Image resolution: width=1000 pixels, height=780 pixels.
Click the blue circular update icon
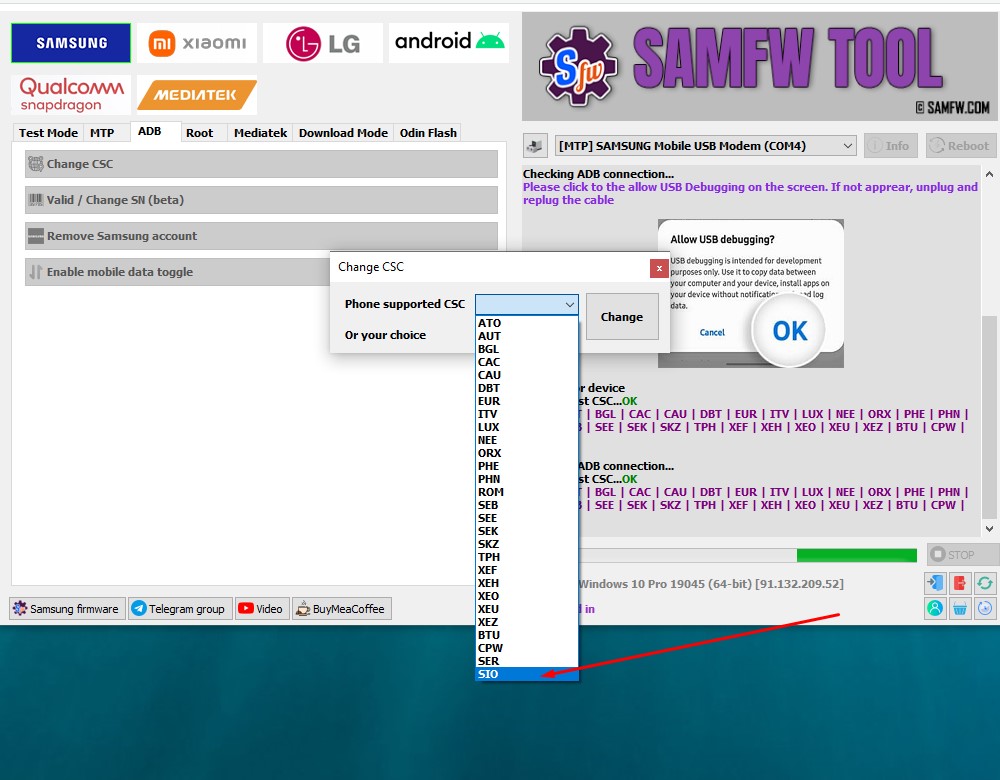(x=985, y=608)
